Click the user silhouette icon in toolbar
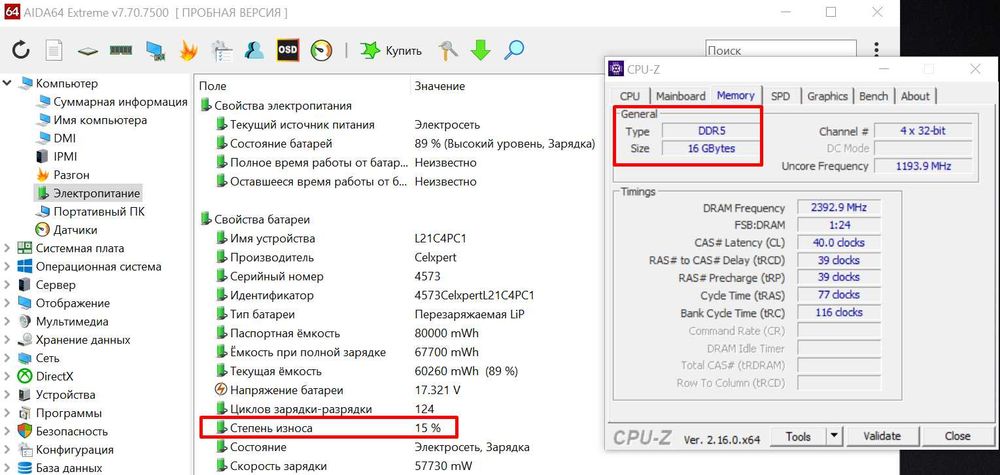The width and height of the screenshot is (1000, 475). (254, 50)
